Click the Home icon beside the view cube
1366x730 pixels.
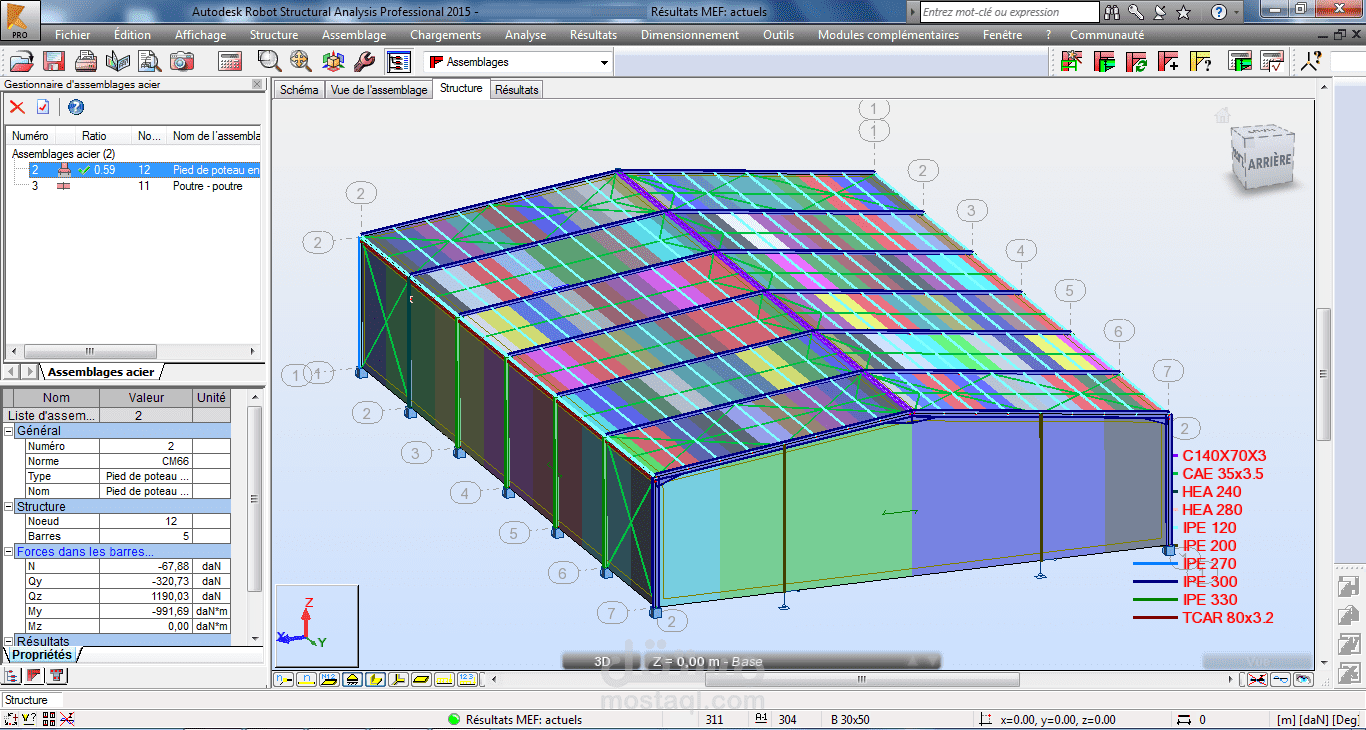[x=1222, y=116]
